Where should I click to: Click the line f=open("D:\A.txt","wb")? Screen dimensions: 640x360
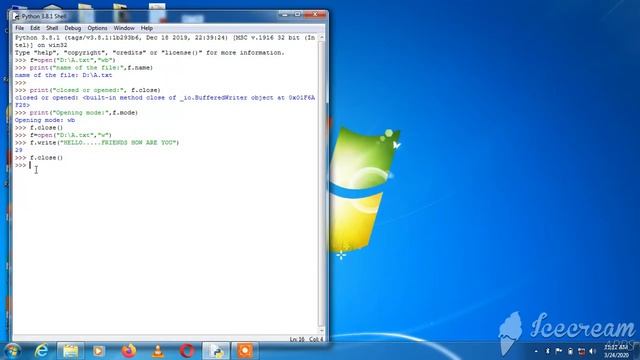point(65,60)
